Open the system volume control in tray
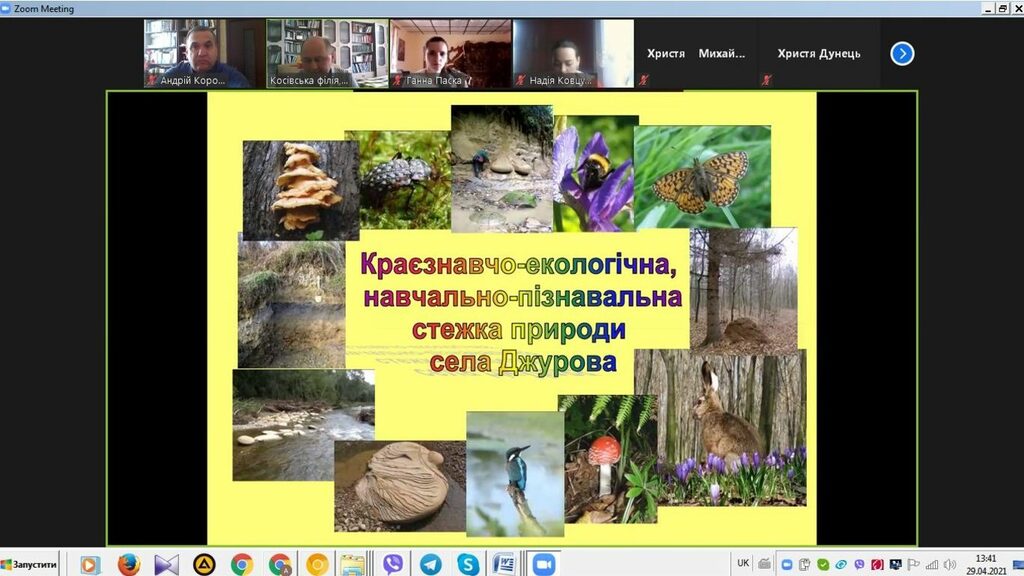Viewport: 1024px width, 576px height. 949,564
